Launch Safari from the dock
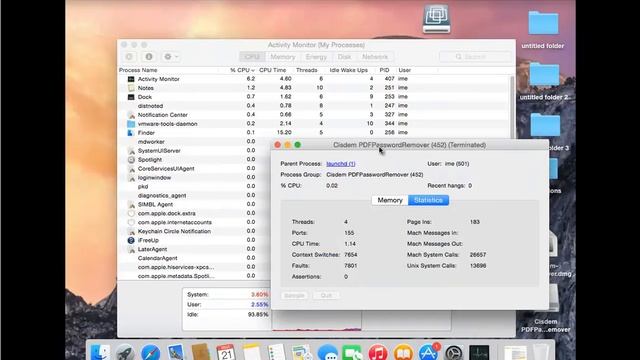This screenshot has height=360, width=640. (x=150, y=352)
